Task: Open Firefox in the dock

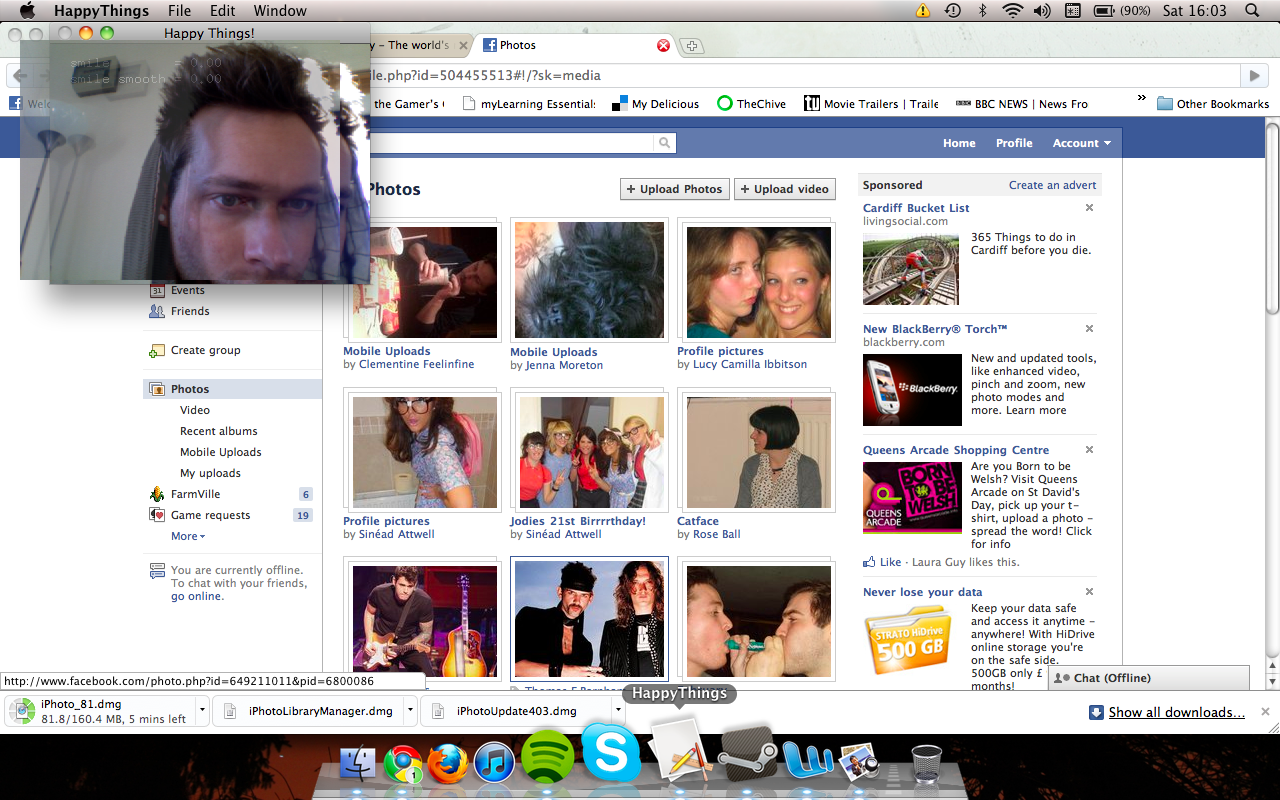Action: click(447, 764)
